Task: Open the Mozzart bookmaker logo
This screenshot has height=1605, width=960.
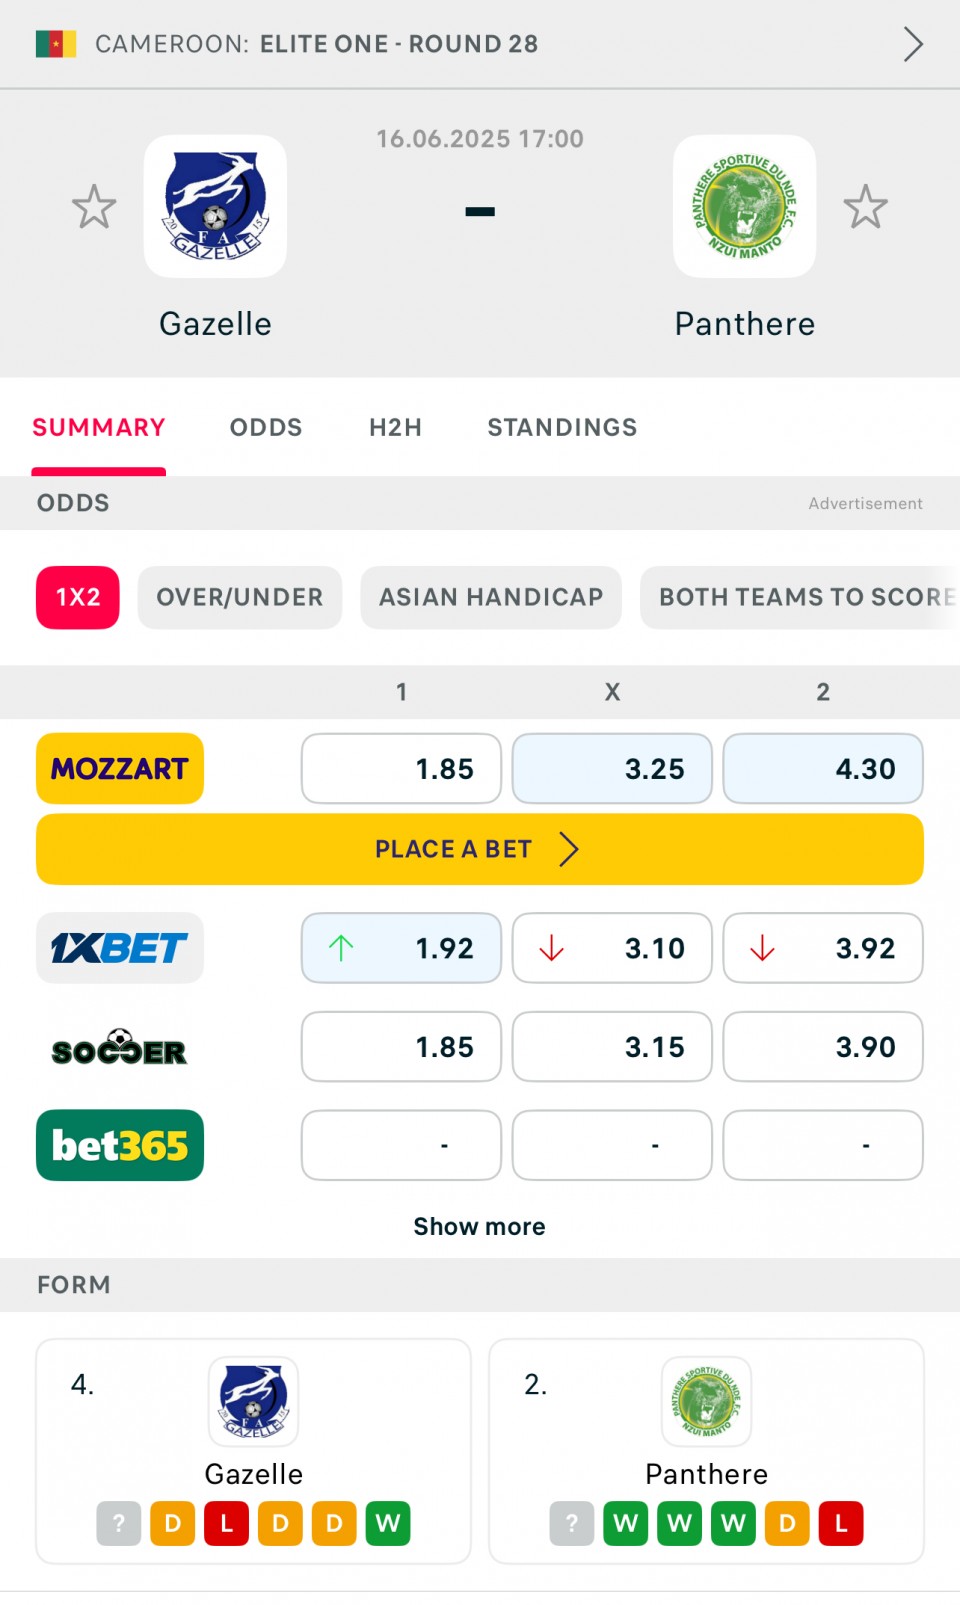Action: click(120, 769)
